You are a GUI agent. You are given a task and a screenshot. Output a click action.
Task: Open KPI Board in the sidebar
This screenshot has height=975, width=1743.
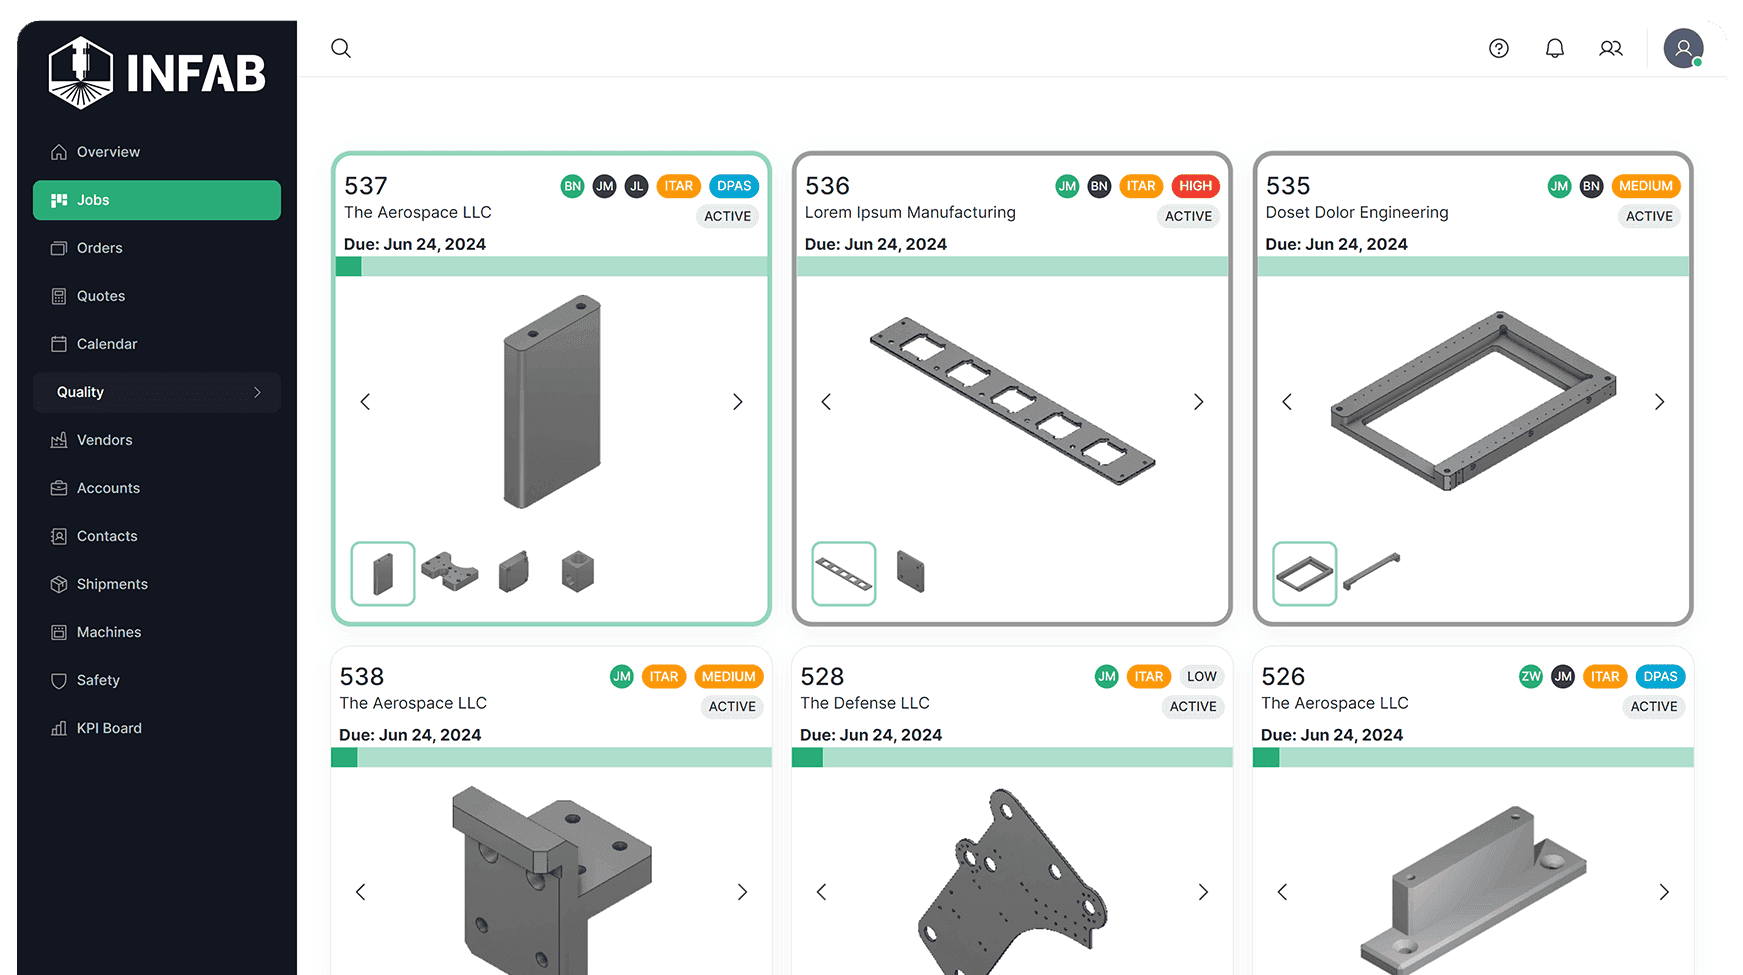tap(157, 728)
